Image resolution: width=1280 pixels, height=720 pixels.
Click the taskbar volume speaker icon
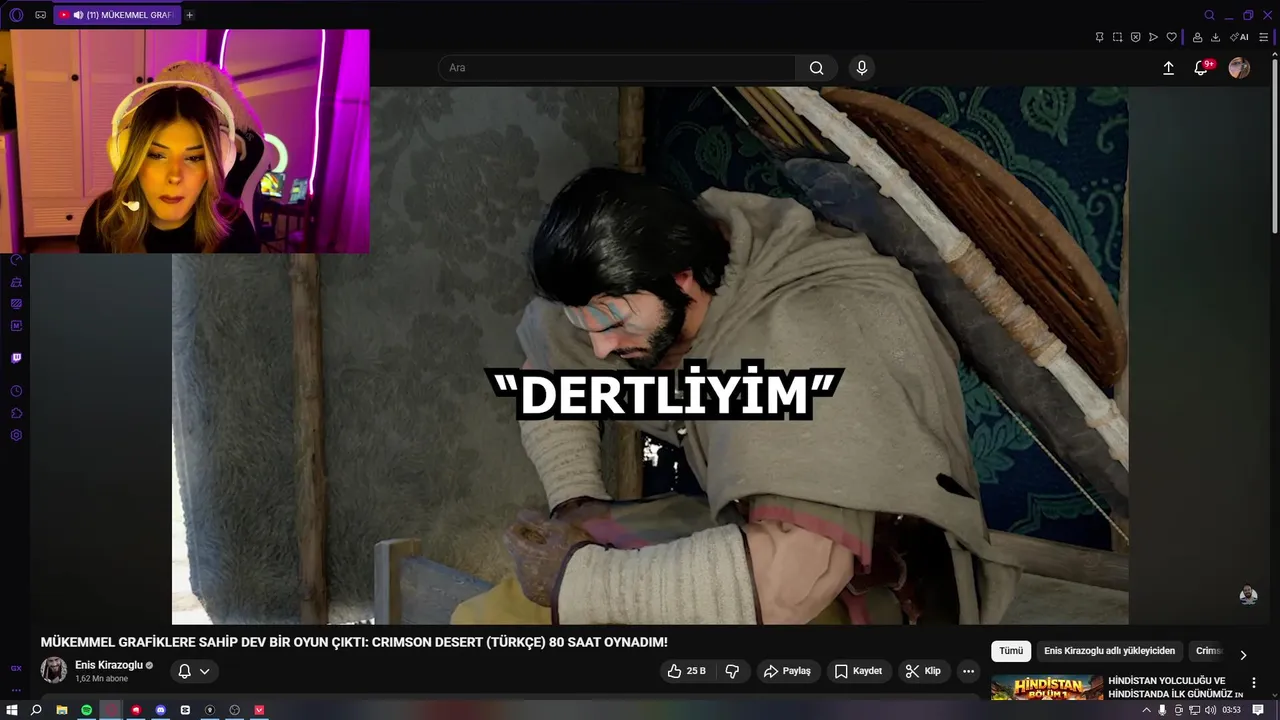[x=1210, y=710]
